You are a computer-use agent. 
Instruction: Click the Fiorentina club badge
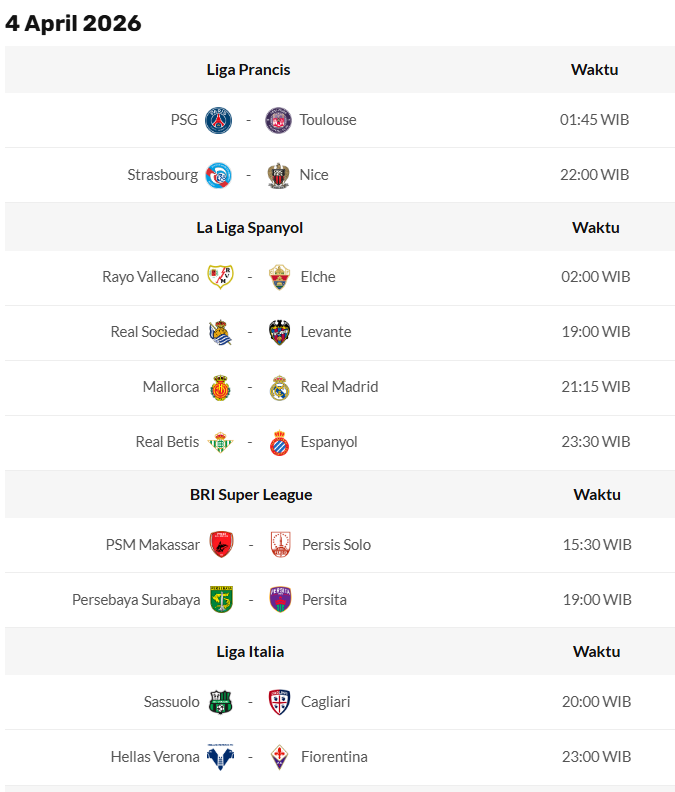coord(280,758)
